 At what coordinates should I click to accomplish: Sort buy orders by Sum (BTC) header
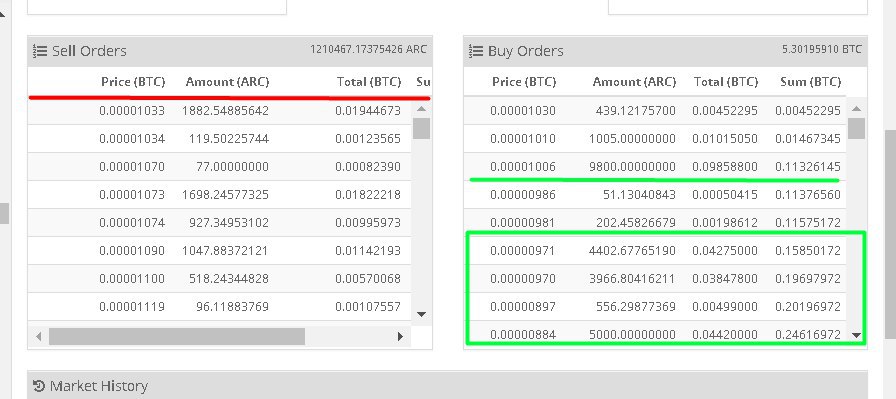click(810, 82)
